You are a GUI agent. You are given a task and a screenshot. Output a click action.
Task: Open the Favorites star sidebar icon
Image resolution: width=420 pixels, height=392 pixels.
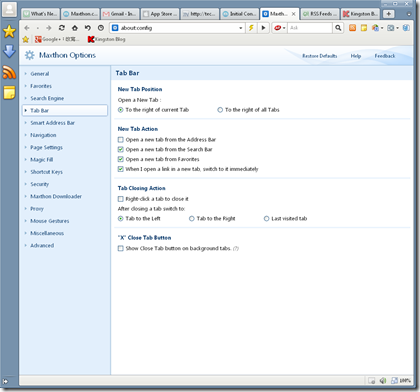tap(9, 31)
